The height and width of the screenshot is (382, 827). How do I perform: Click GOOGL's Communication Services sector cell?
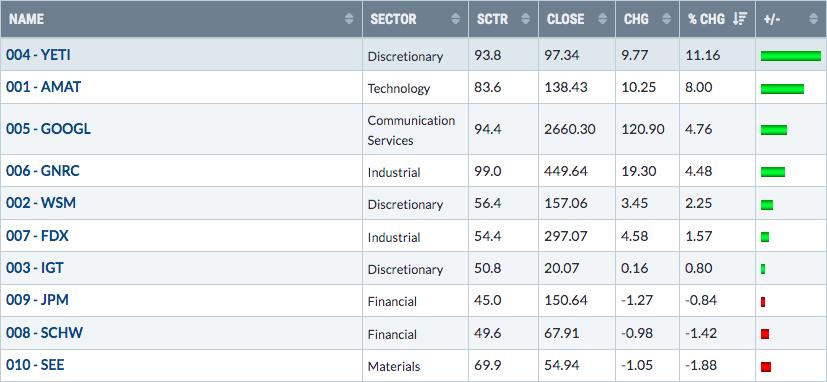click(411, 130)
